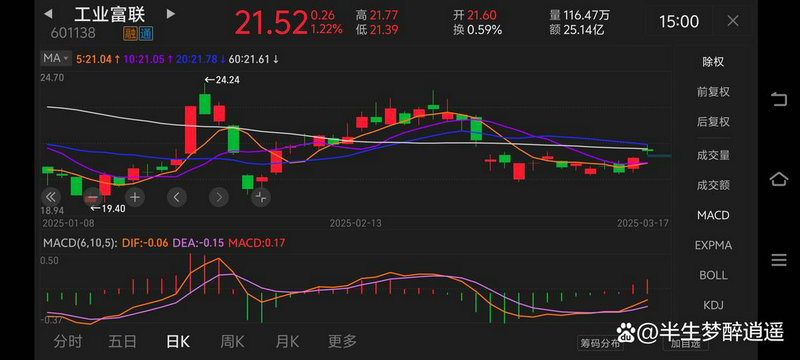This screenshot has height=360, width=800.
Task: Go to previous stock with left arrow
Action: pos(47,14)
